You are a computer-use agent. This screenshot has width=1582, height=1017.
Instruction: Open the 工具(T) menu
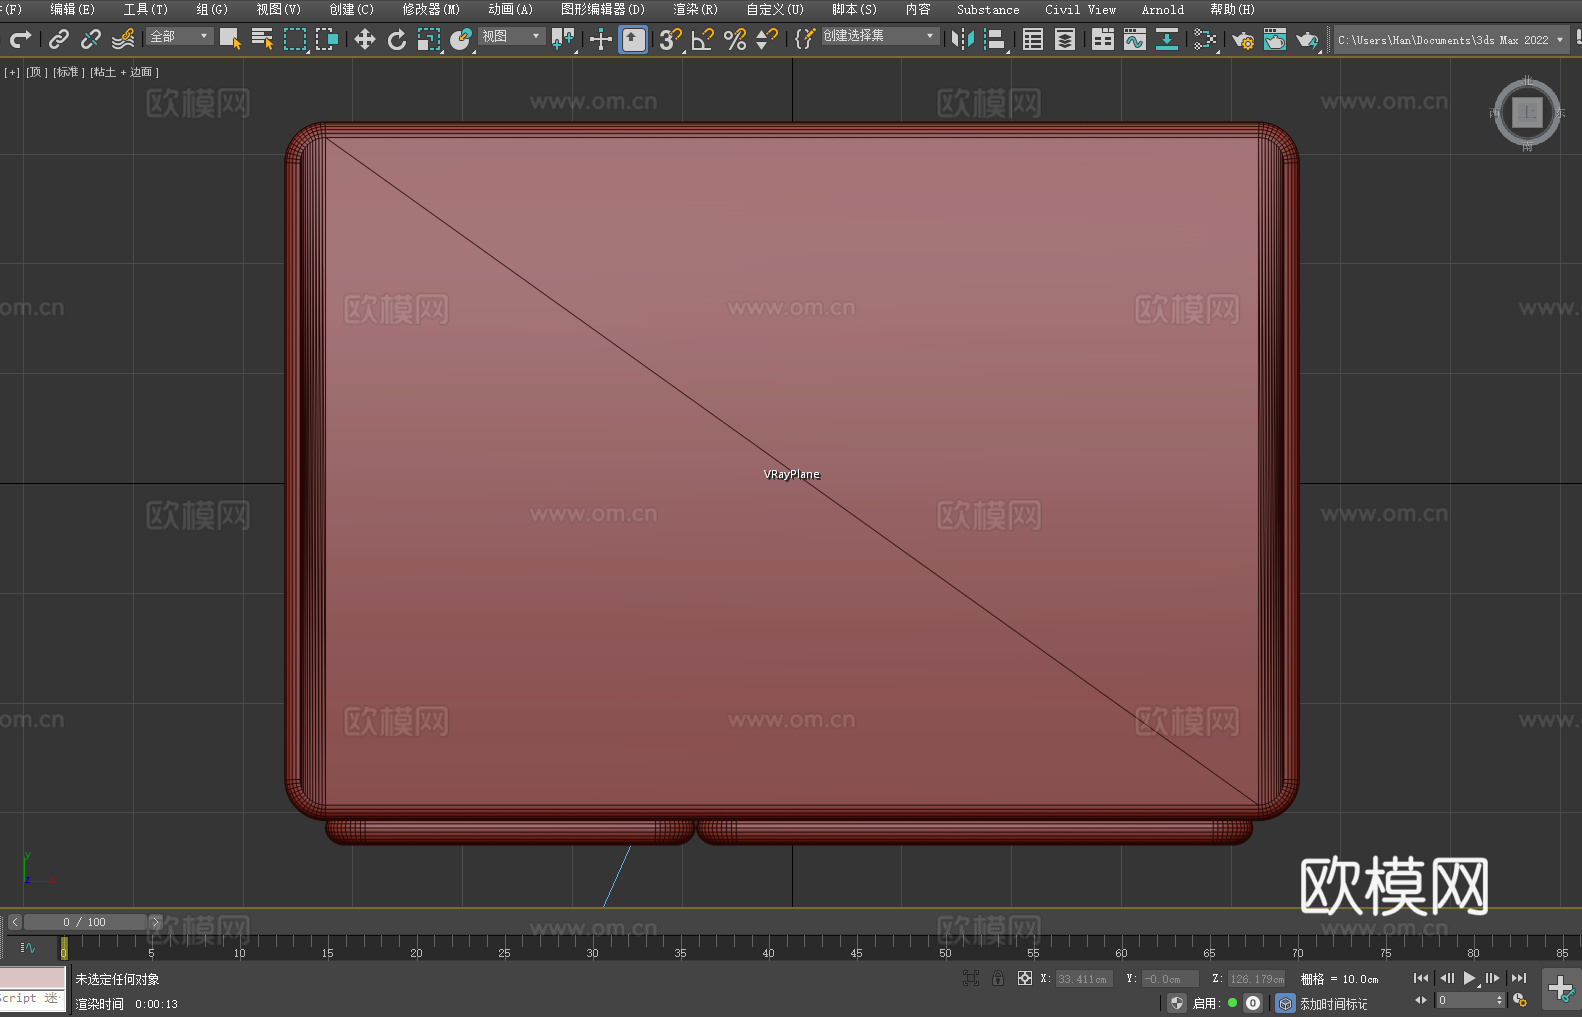point(145,9)
